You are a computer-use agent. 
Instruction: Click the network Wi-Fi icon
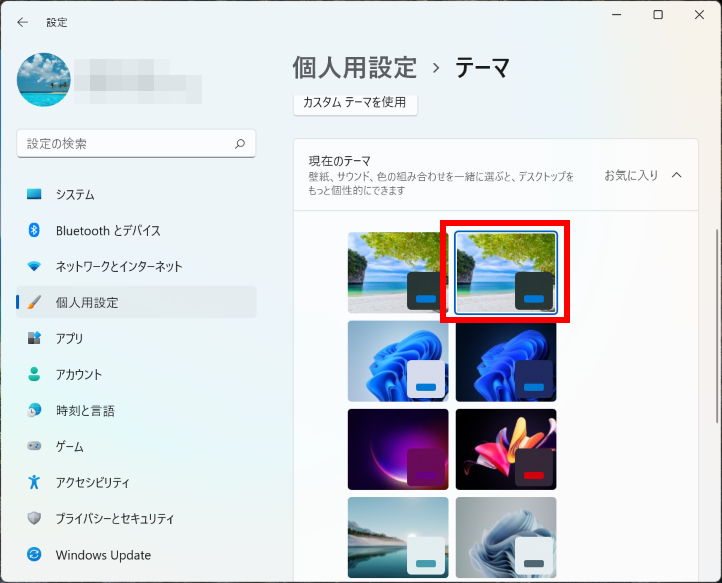click(x=34, y=266)
